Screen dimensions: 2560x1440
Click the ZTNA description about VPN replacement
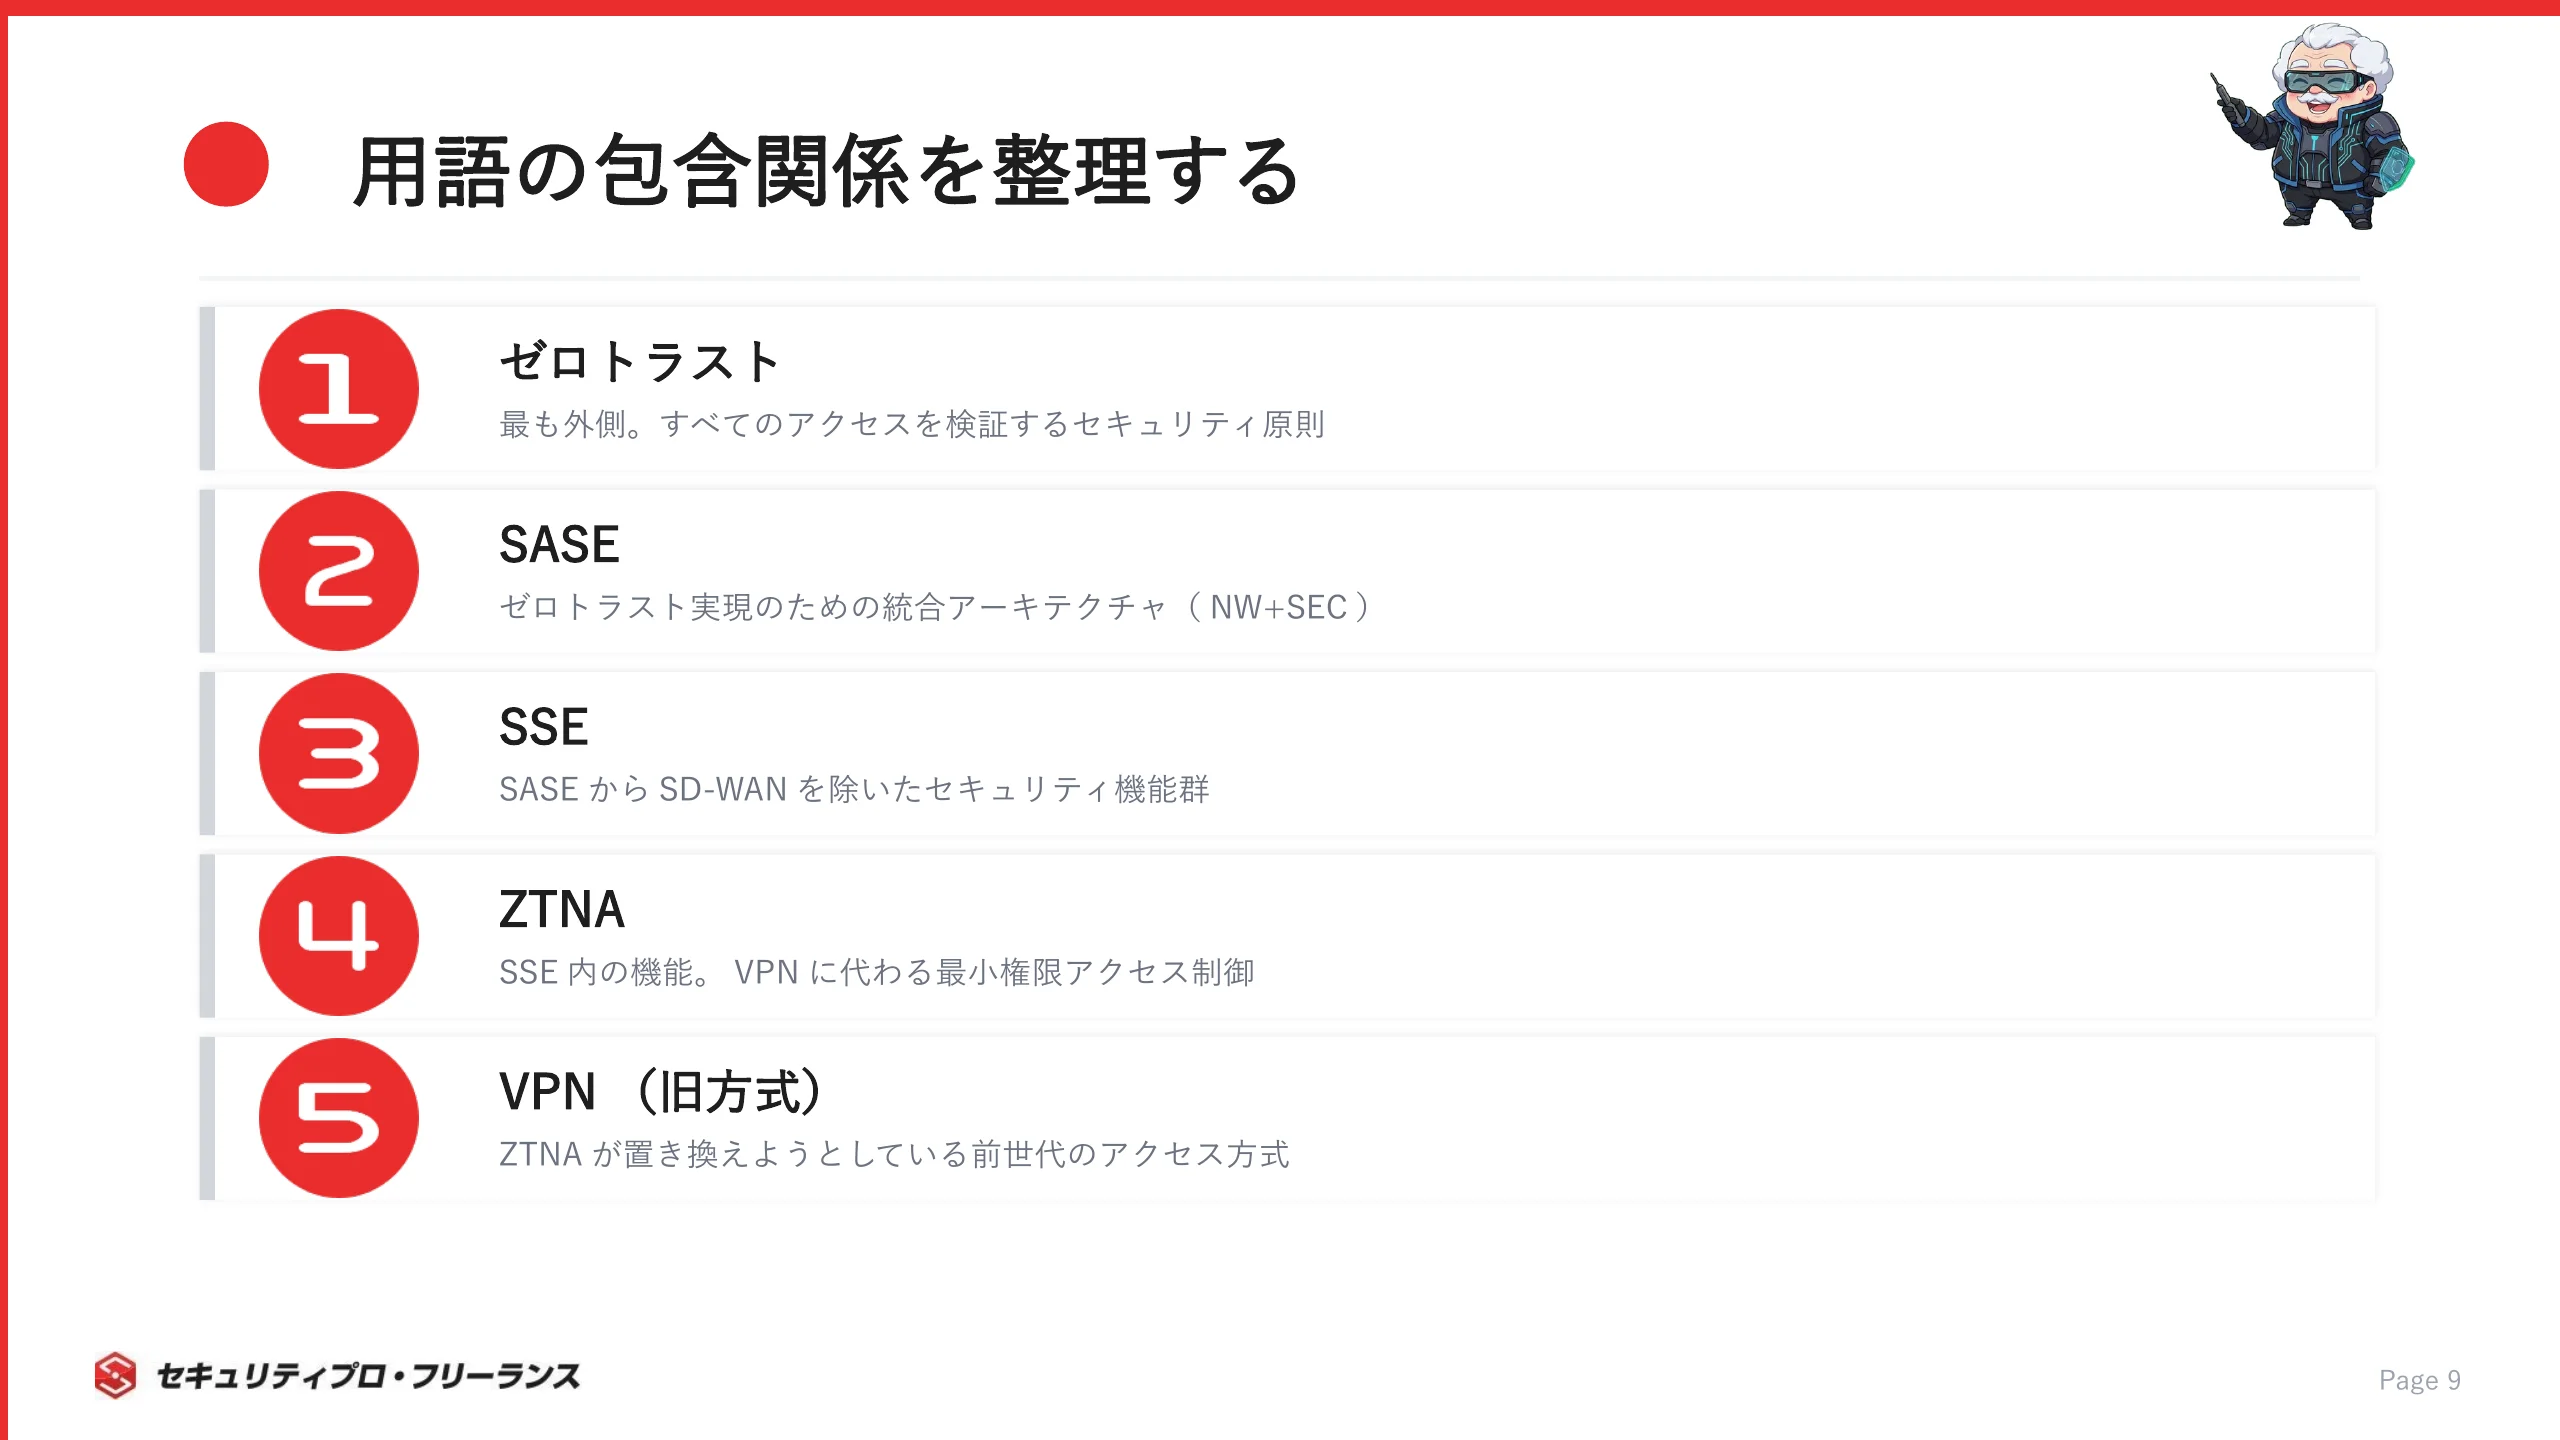(x=876, y=972)
